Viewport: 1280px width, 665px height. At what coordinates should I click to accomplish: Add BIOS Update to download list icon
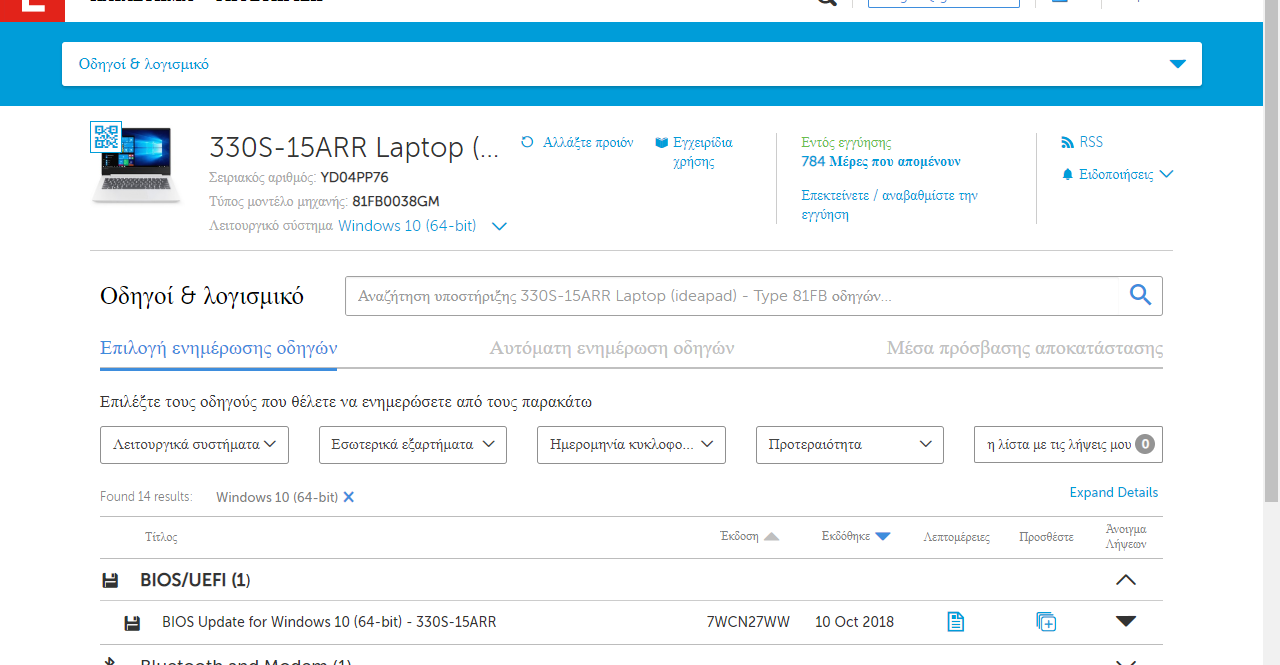coord(1046,622)
